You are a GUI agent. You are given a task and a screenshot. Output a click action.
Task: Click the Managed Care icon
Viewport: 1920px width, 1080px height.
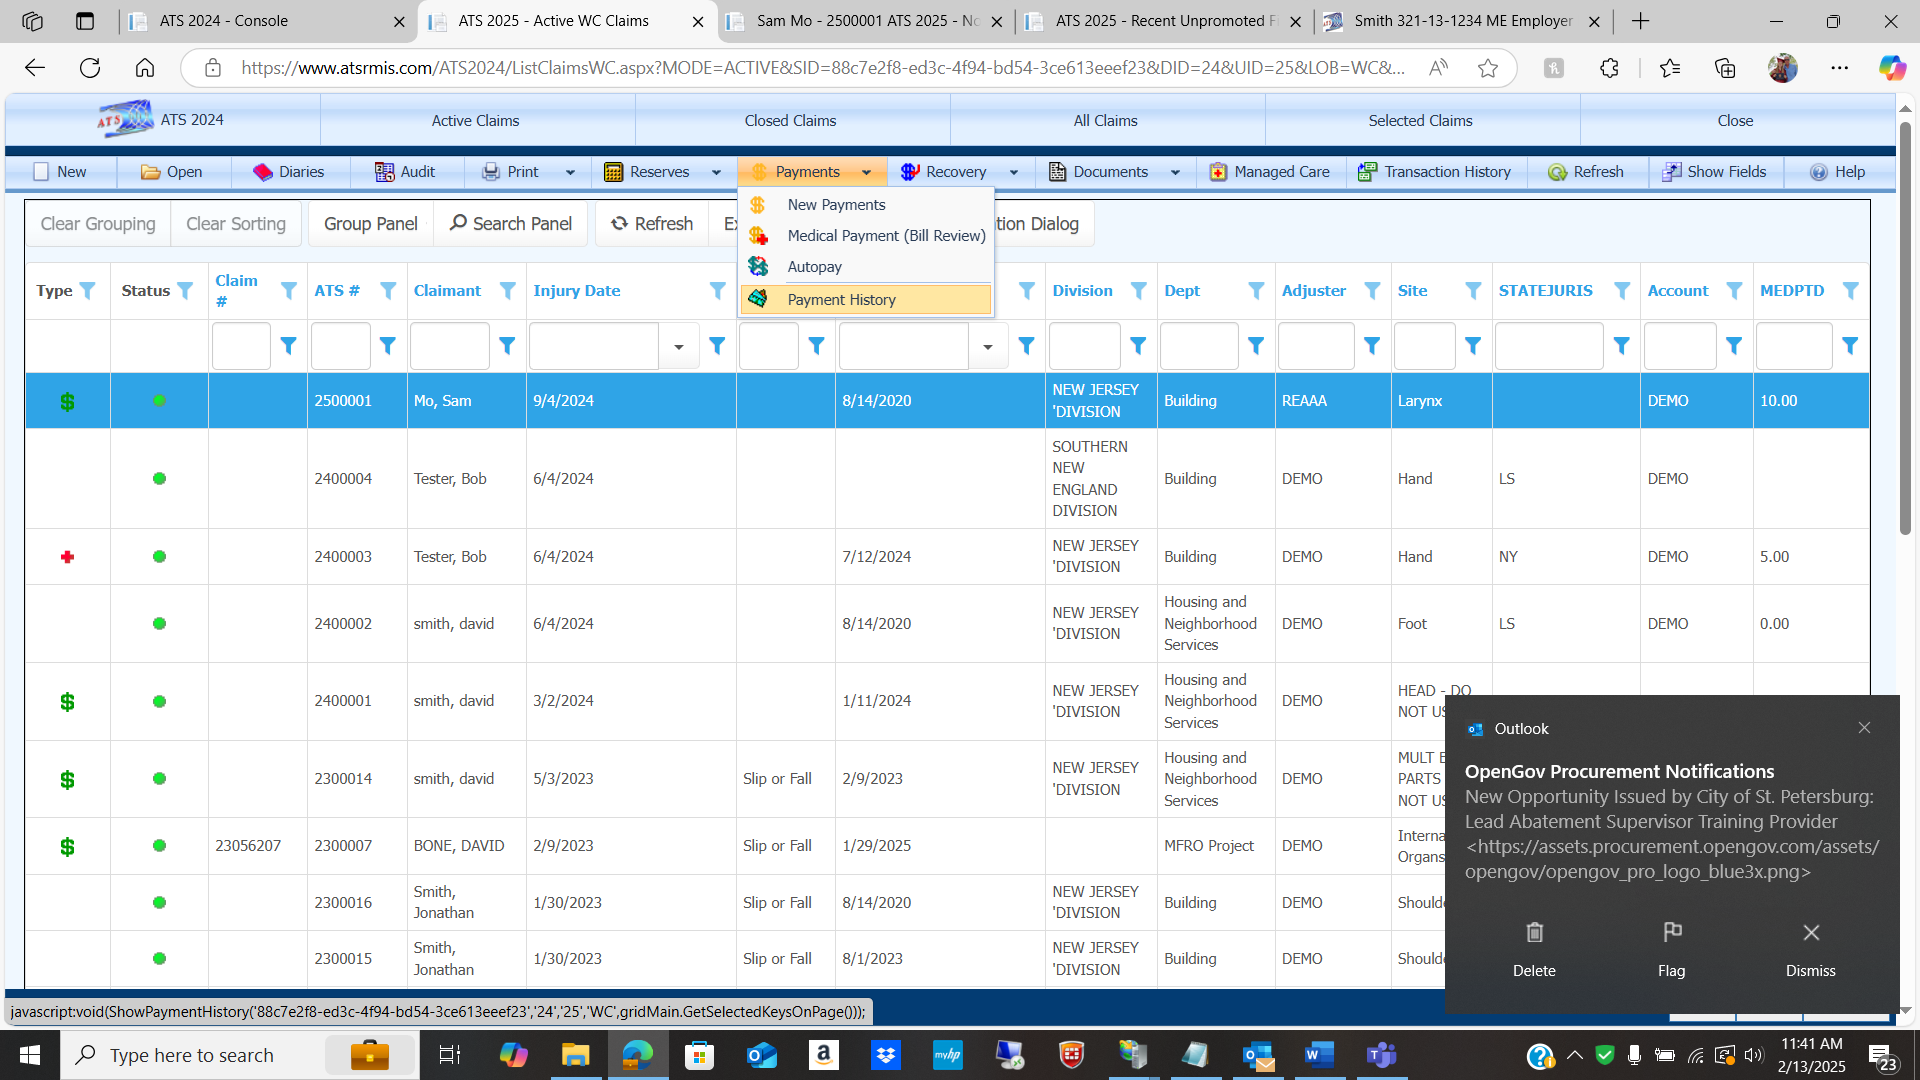coord(1217,172)
